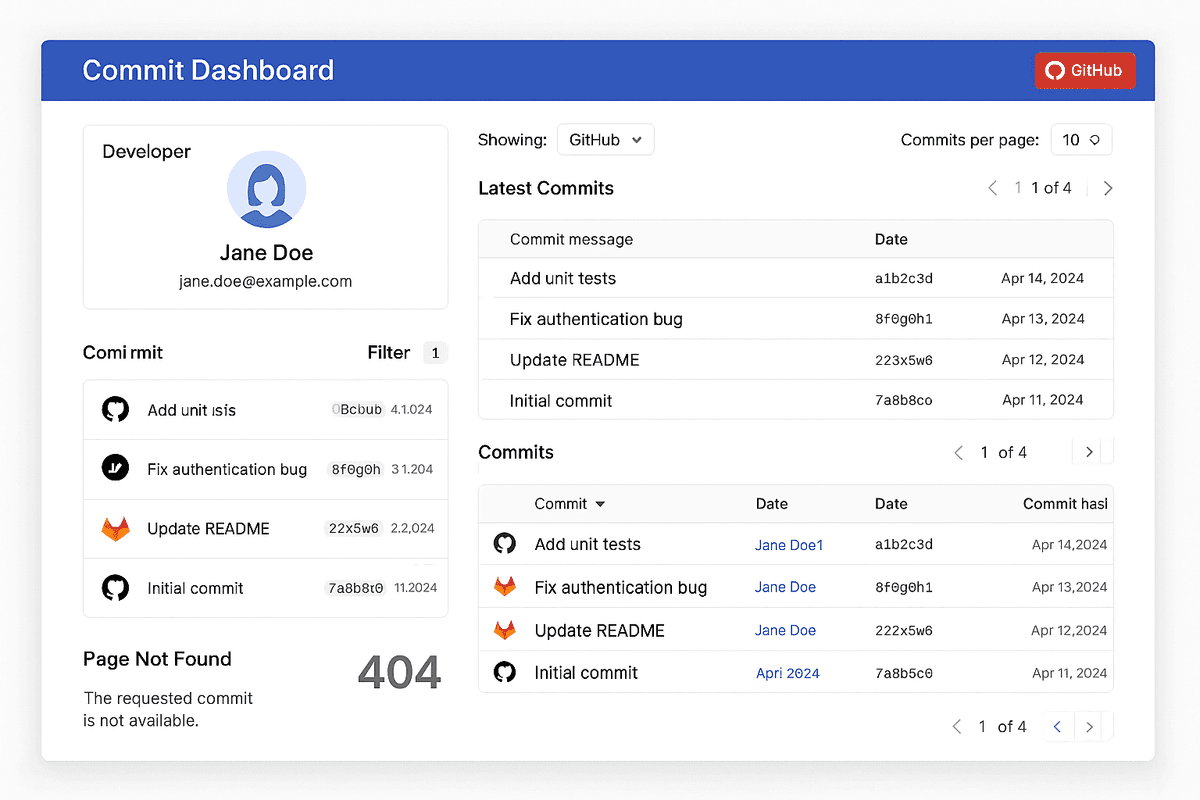Select the 'Commits' section heading
This screenshot has height=800, width=1200.
(516, 452)
